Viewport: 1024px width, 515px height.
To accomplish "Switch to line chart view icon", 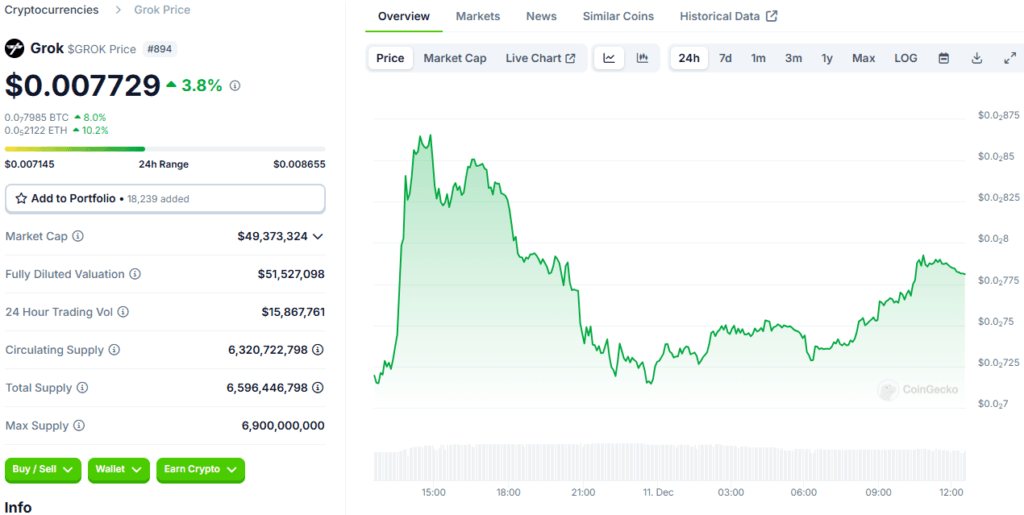I will pyautogui.click(x=609, y=58).
